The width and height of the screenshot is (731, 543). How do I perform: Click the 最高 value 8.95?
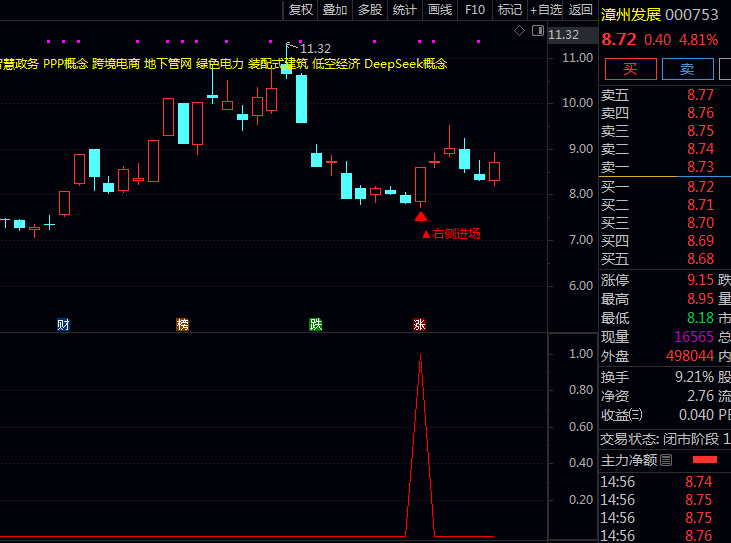pos(700,299)
